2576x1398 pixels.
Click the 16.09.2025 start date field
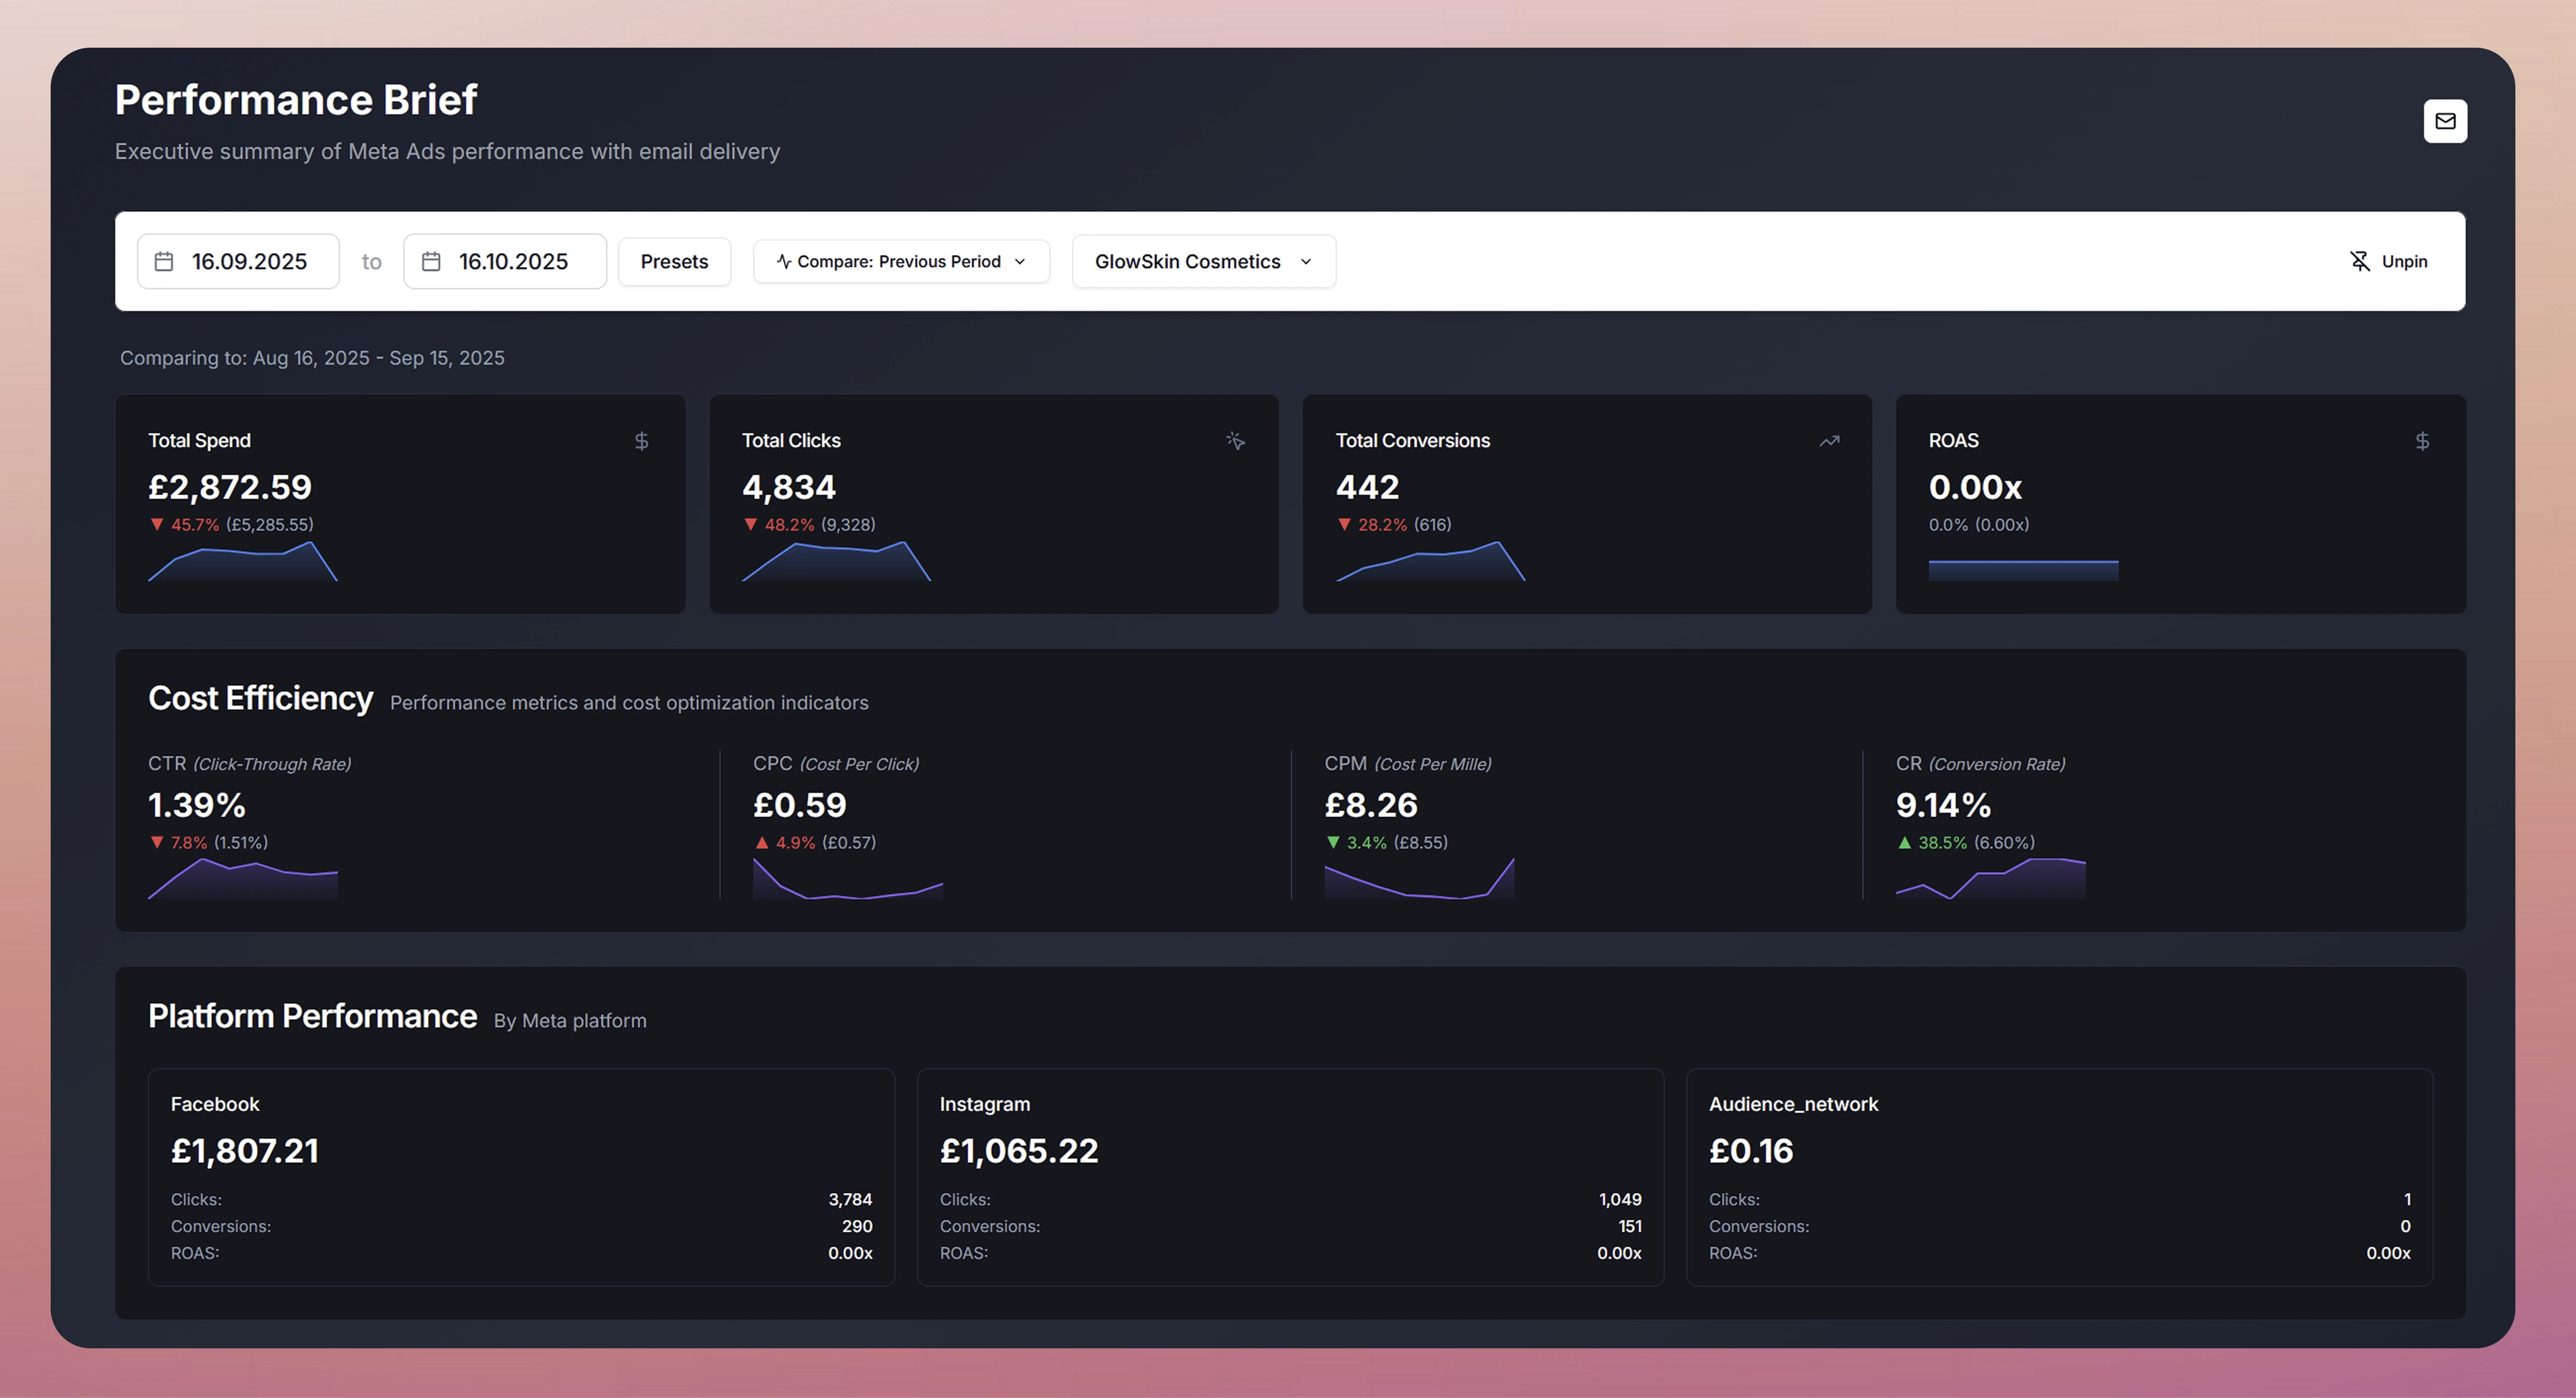tap(249, 261)
